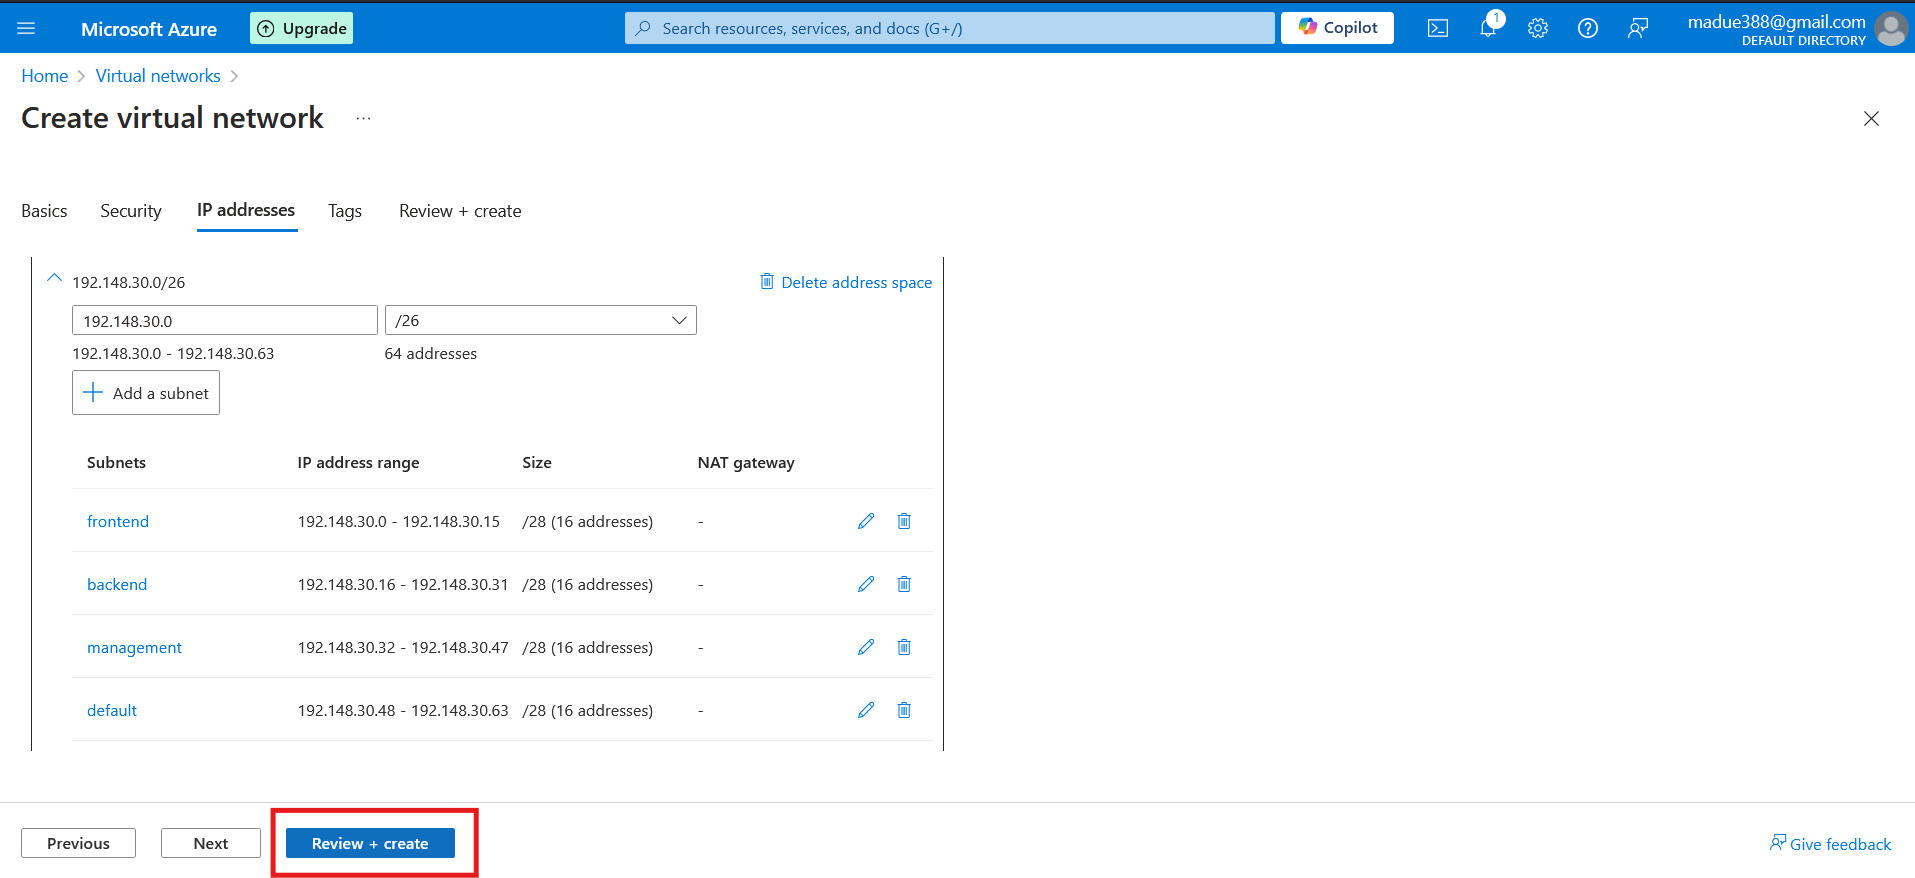The height and width of the screenshot is (878, 1915).
Task: Edit the frontend subnet with pencil icon
Action: pyautogui.click(x=866, y=521)
